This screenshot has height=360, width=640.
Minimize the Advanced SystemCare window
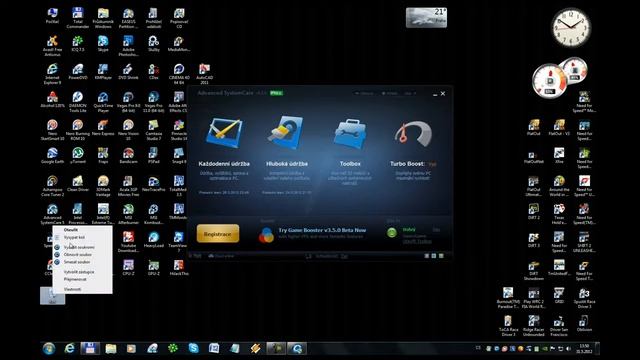coord(435,94)
